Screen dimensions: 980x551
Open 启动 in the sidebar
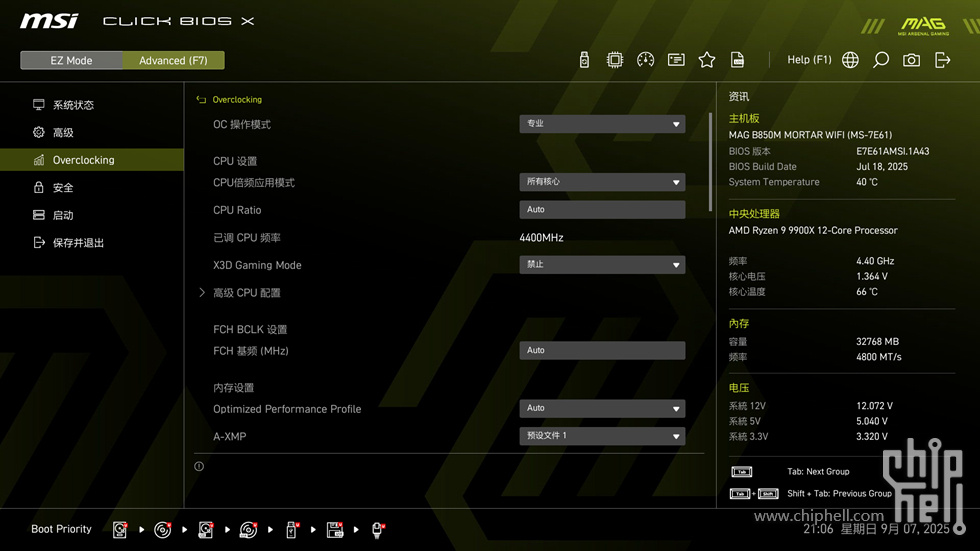92,215
